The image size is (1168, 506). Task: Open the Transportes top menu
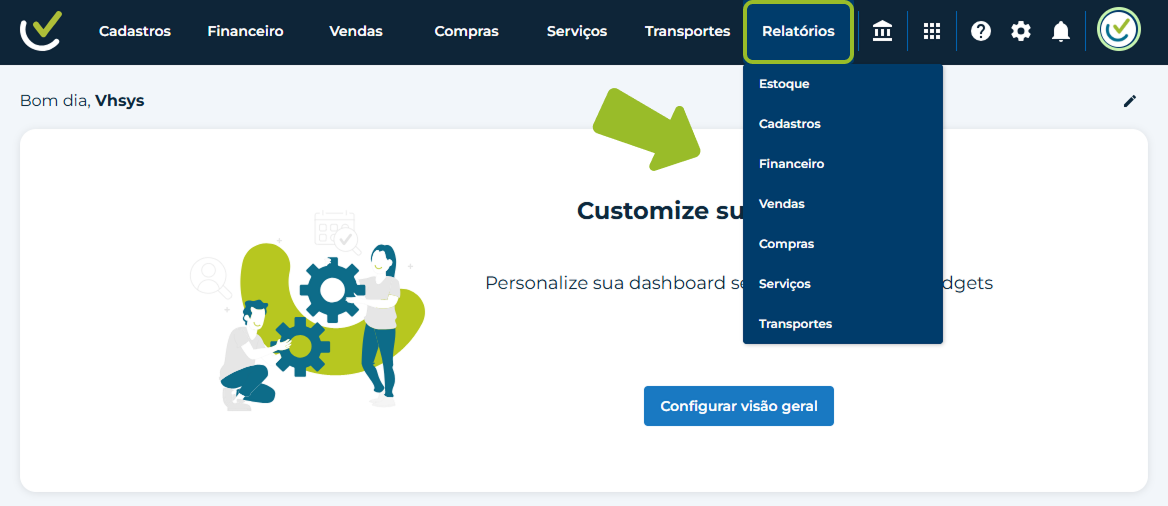point(688,31)
